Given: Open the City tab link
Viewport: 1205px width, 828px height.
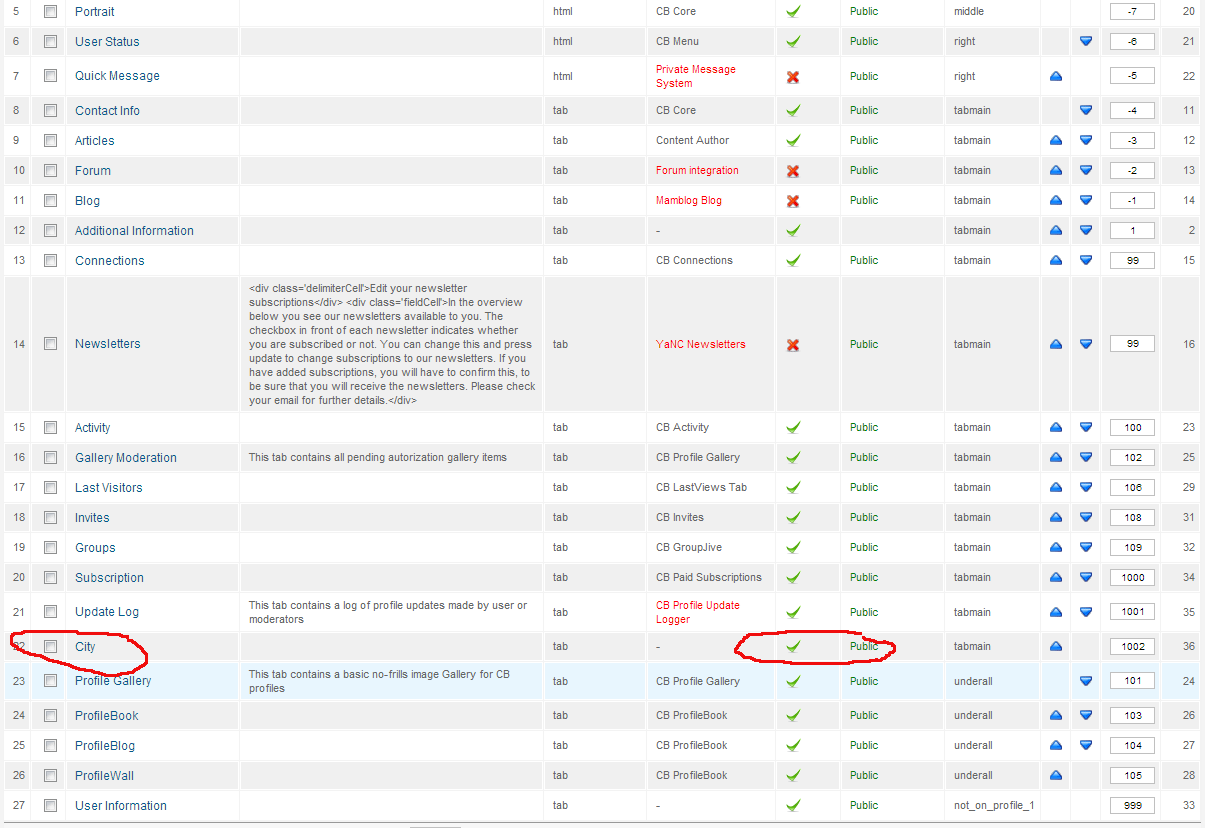Looking at the screenshot, I should pos(85,647).
